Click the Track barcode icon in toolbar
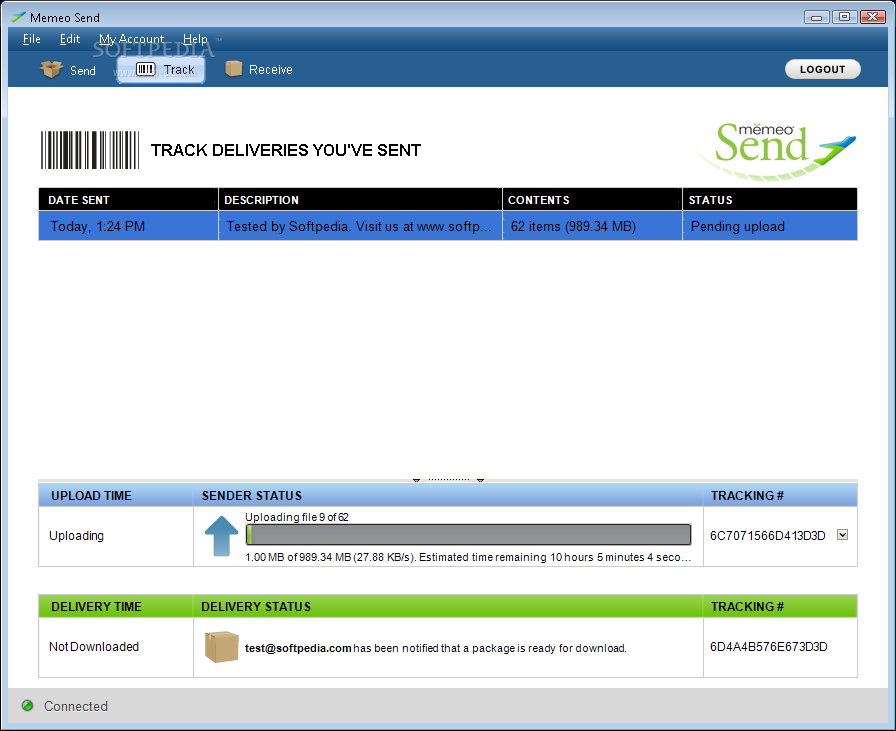The width and height of the screenshot is (896, 731). tap(145, 69)
